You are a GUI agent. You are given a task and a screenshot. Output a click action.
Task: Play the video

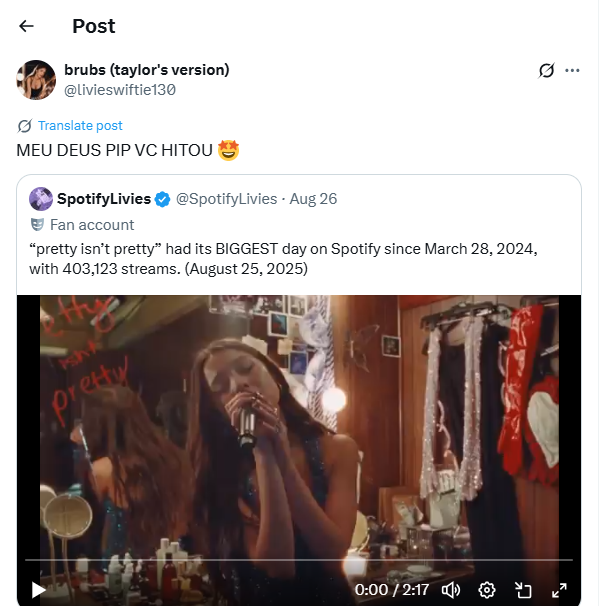coord(38,589)
